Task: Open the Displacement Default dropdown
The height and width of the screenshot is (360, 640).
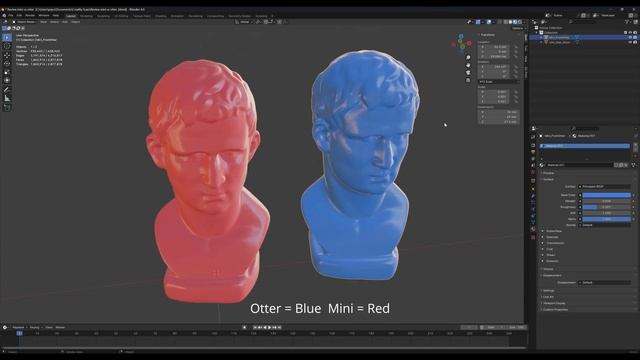Action: [x=604, y=282]
